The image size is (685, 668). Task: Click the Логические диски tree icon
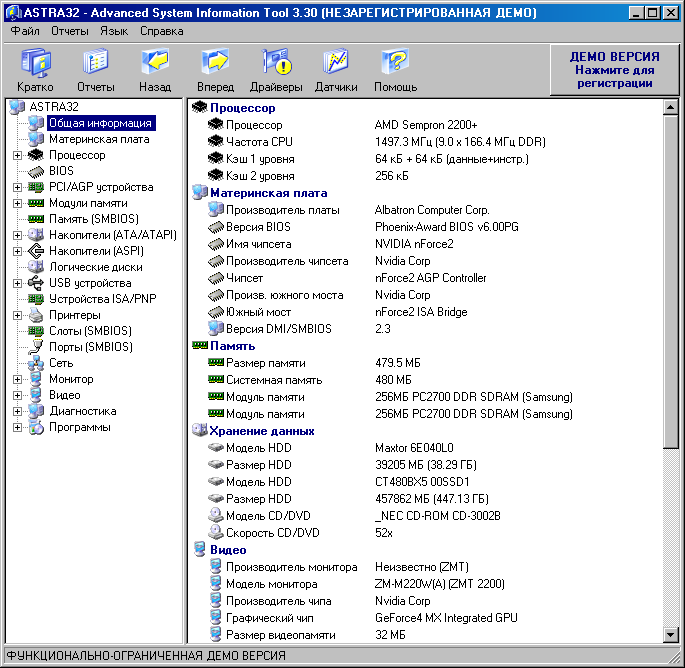click(x=36, y=267)
